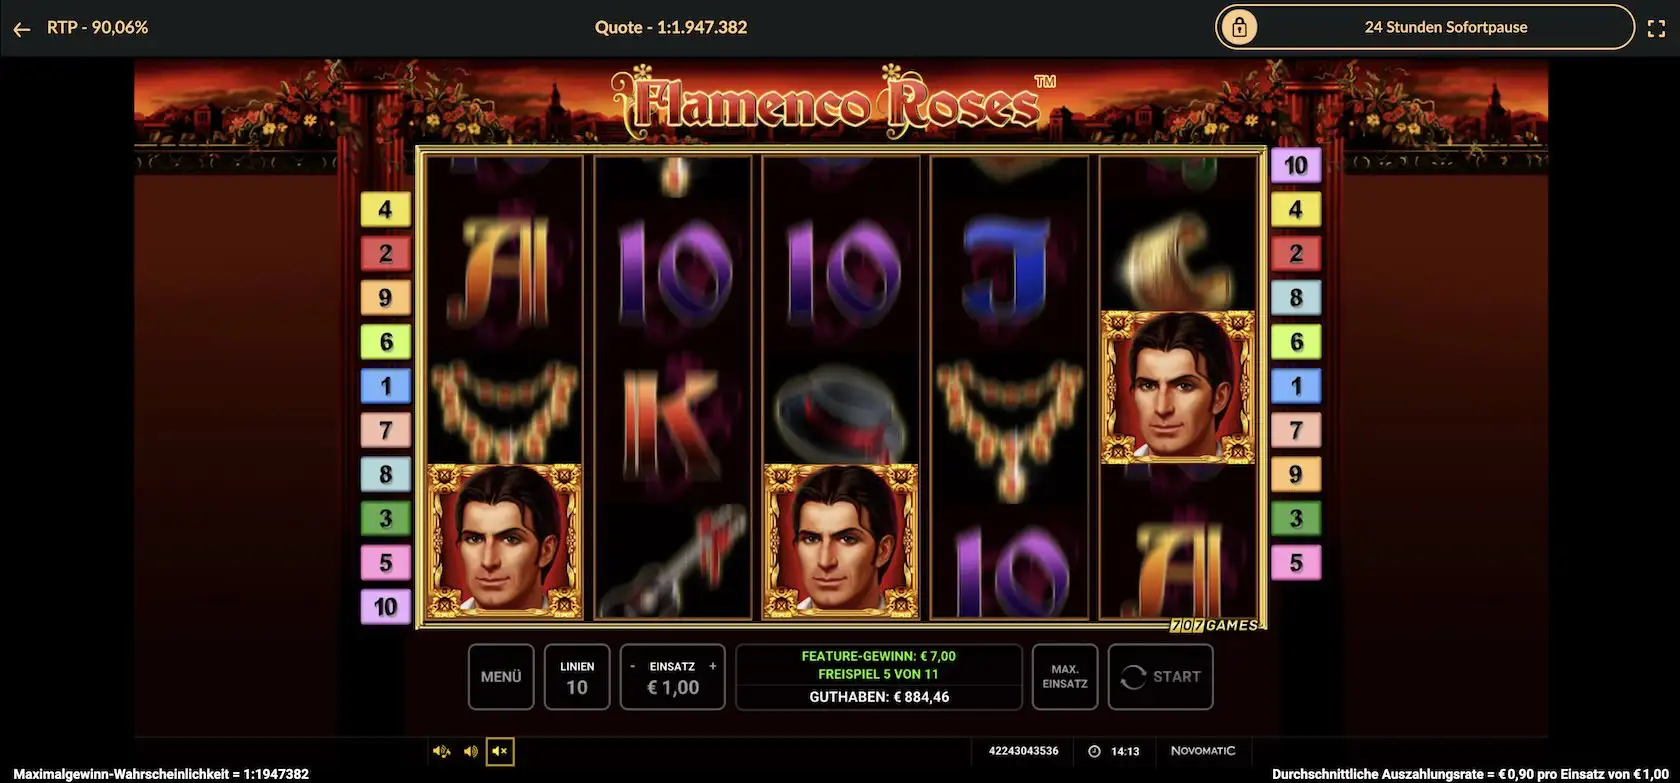Open the Linien 10 selector
Image resolution: width=1680 pixels, height=783 pixels.
(577, 677)
